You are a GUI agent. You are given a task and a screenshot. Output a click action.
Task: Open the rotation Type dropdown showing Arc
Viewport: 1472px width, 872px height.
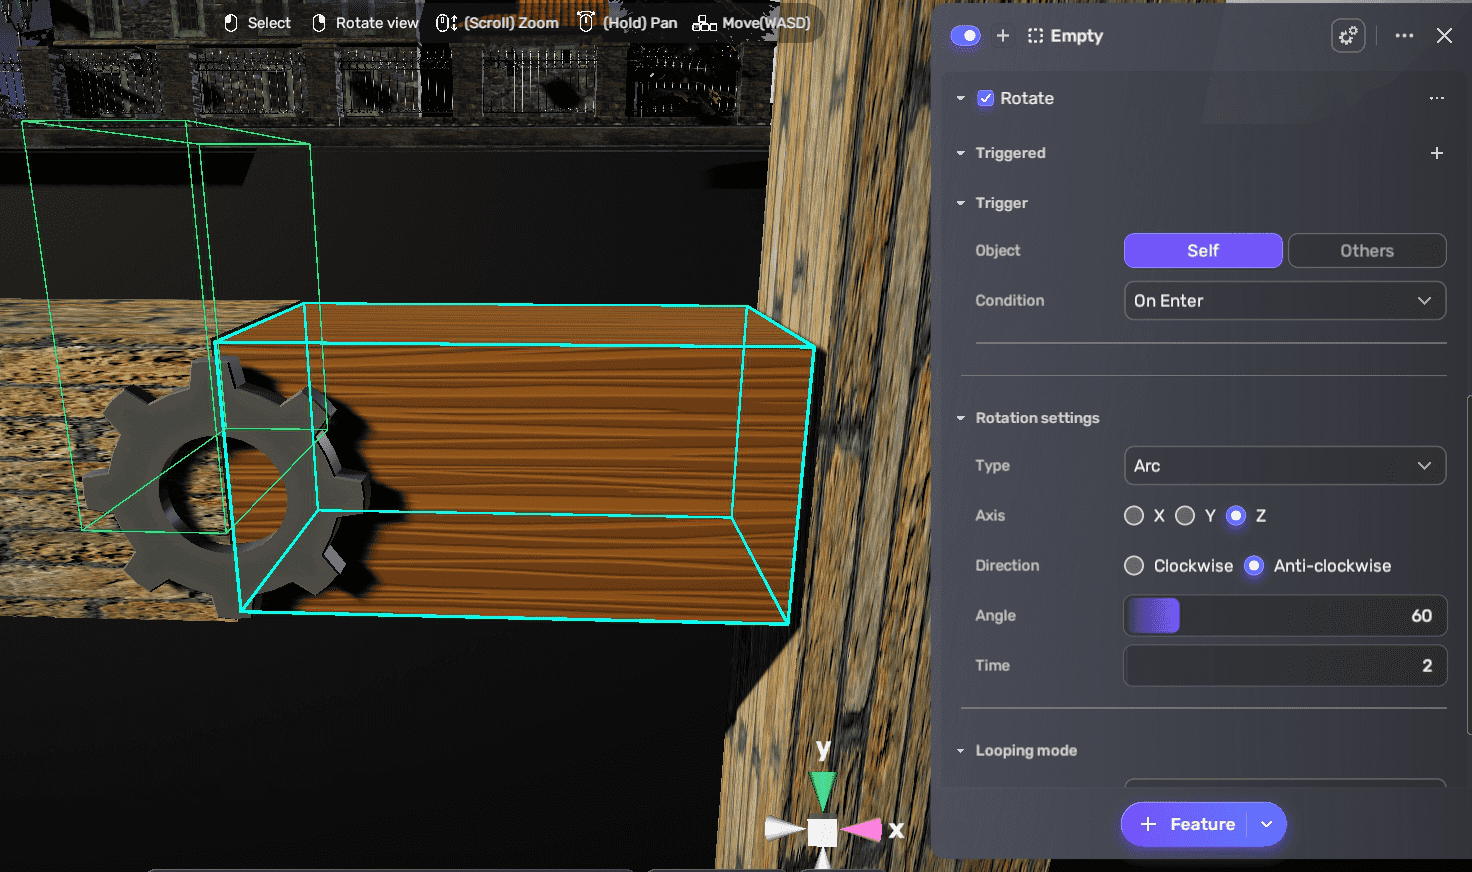pyautogui.click(x=1285, y=465)
